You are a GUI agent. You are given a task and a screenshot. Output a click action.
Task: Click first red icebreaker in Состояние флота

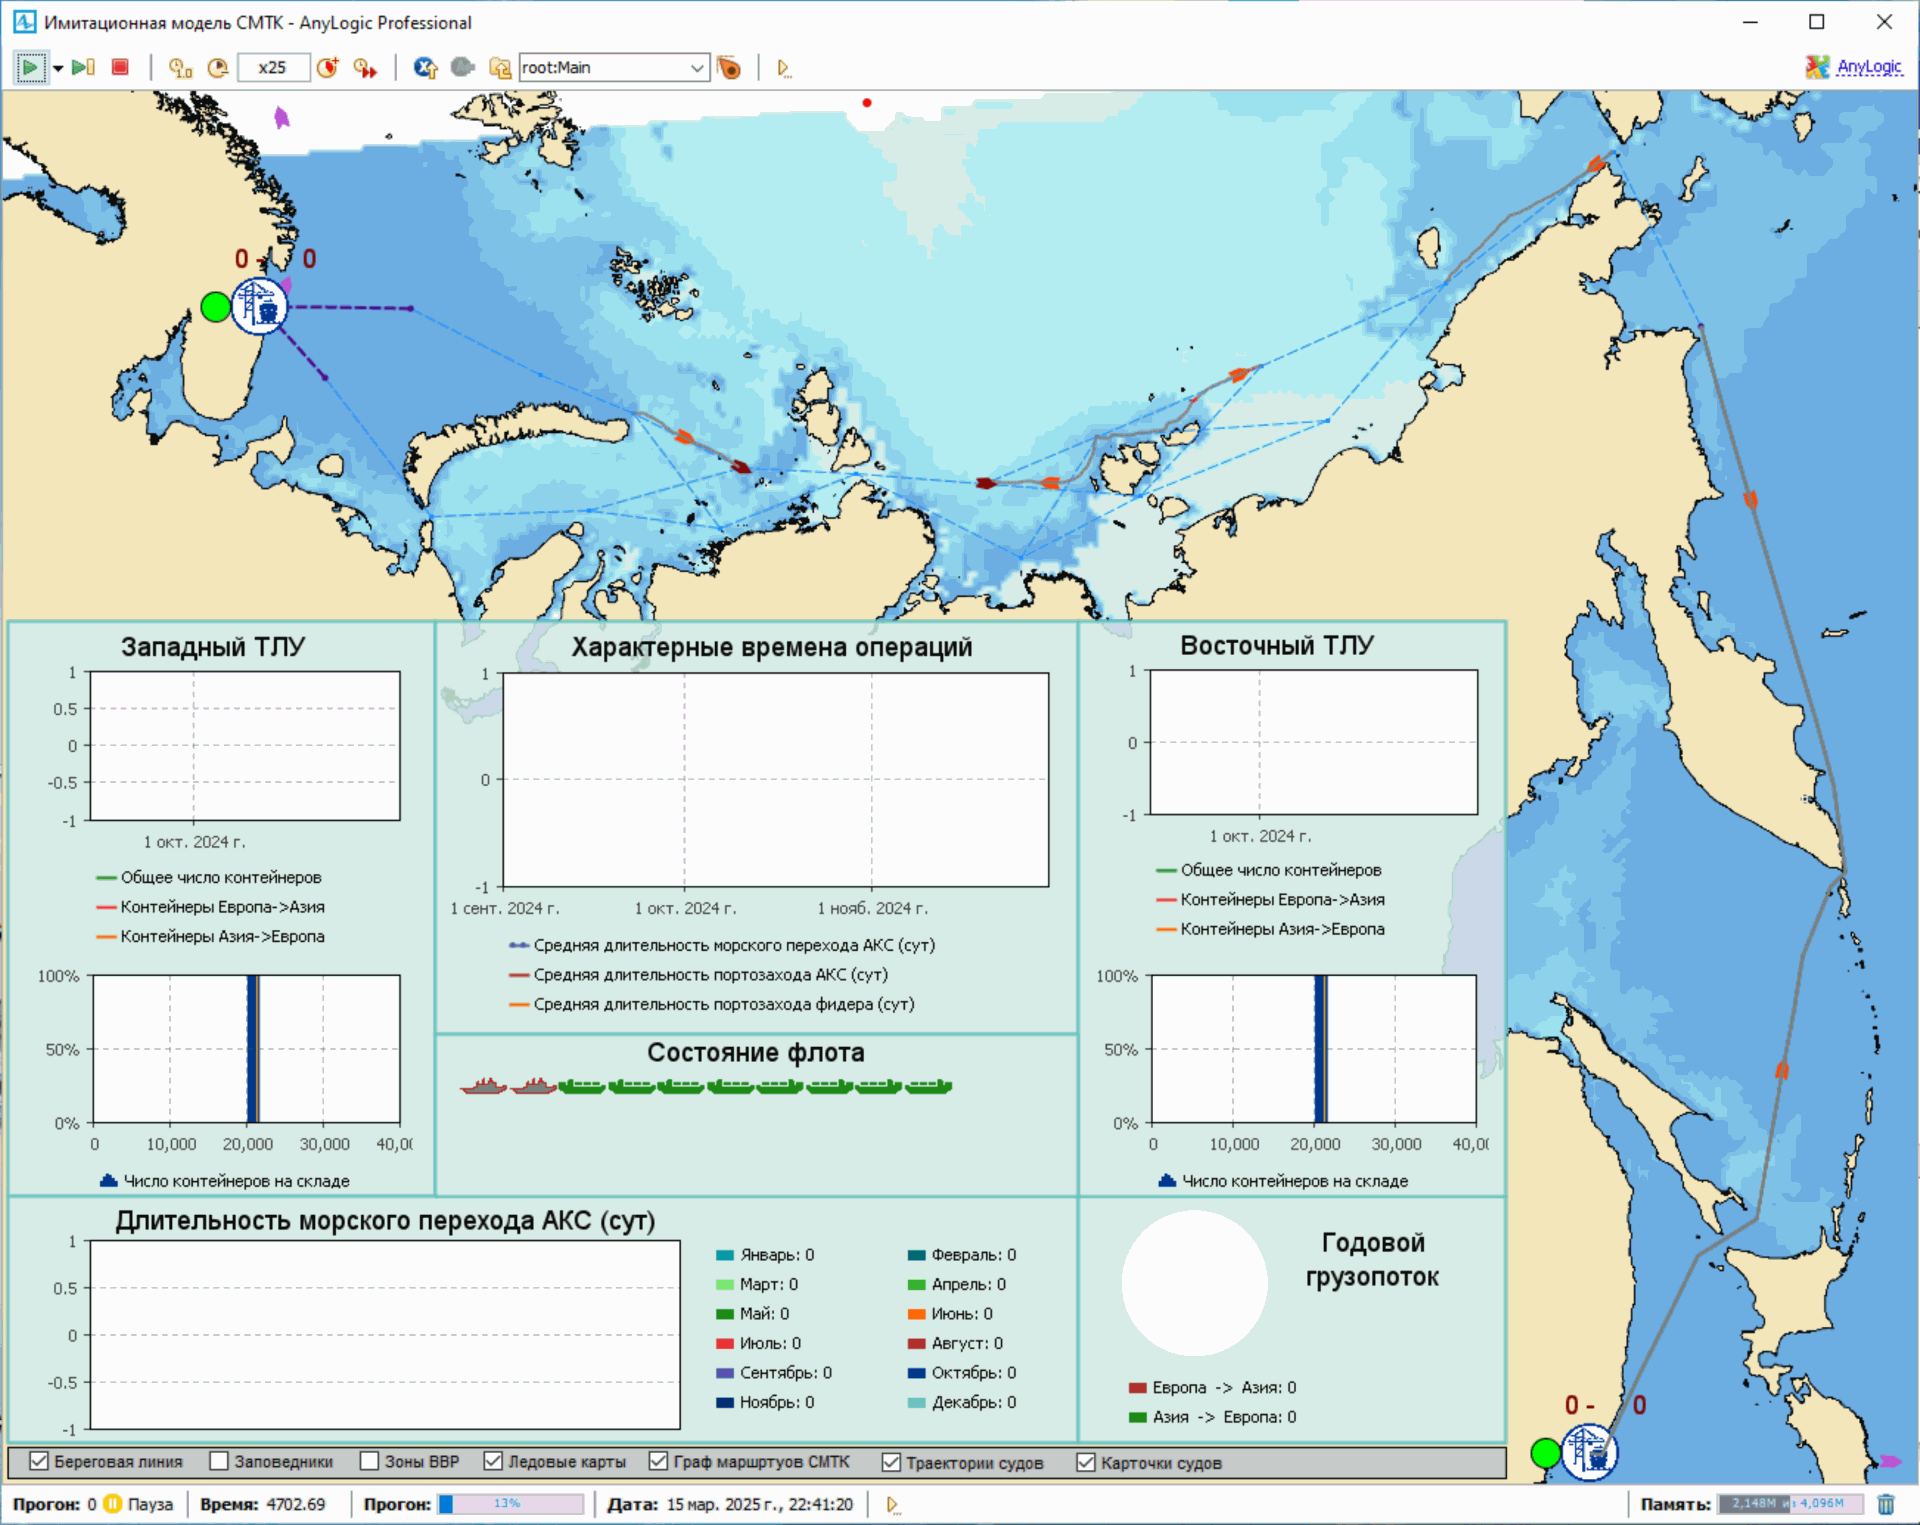point(484,1086)
